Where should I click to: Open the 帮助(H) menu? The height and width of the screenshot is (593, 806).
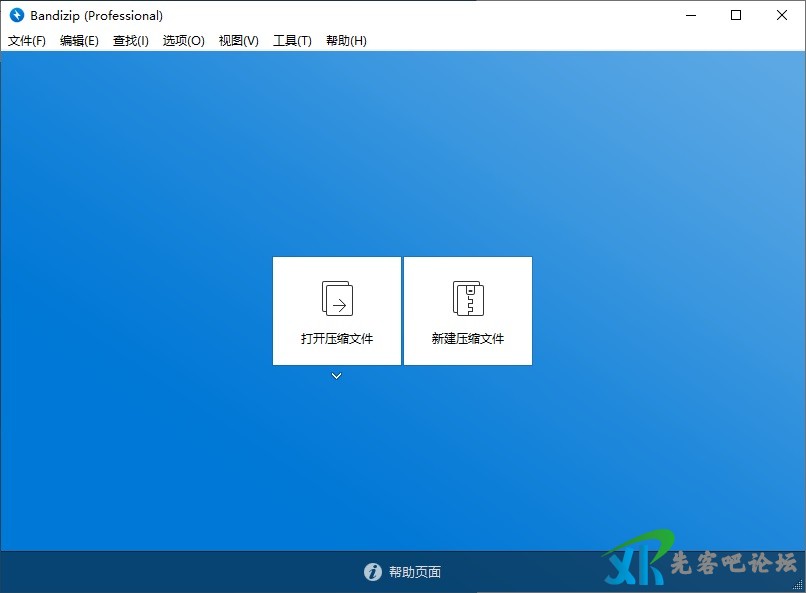(x=346, y=41)
